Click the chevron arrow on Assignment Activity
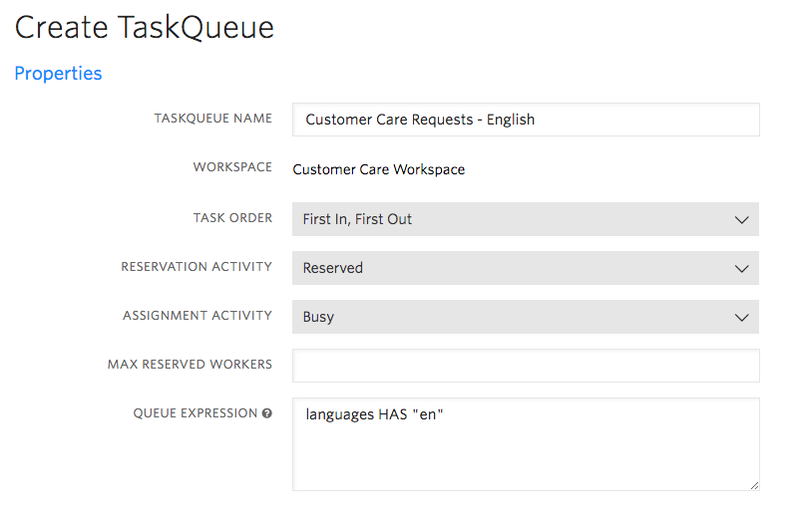Image resolution: width=800 pixels, height=528 pixels. pos(741,317)
